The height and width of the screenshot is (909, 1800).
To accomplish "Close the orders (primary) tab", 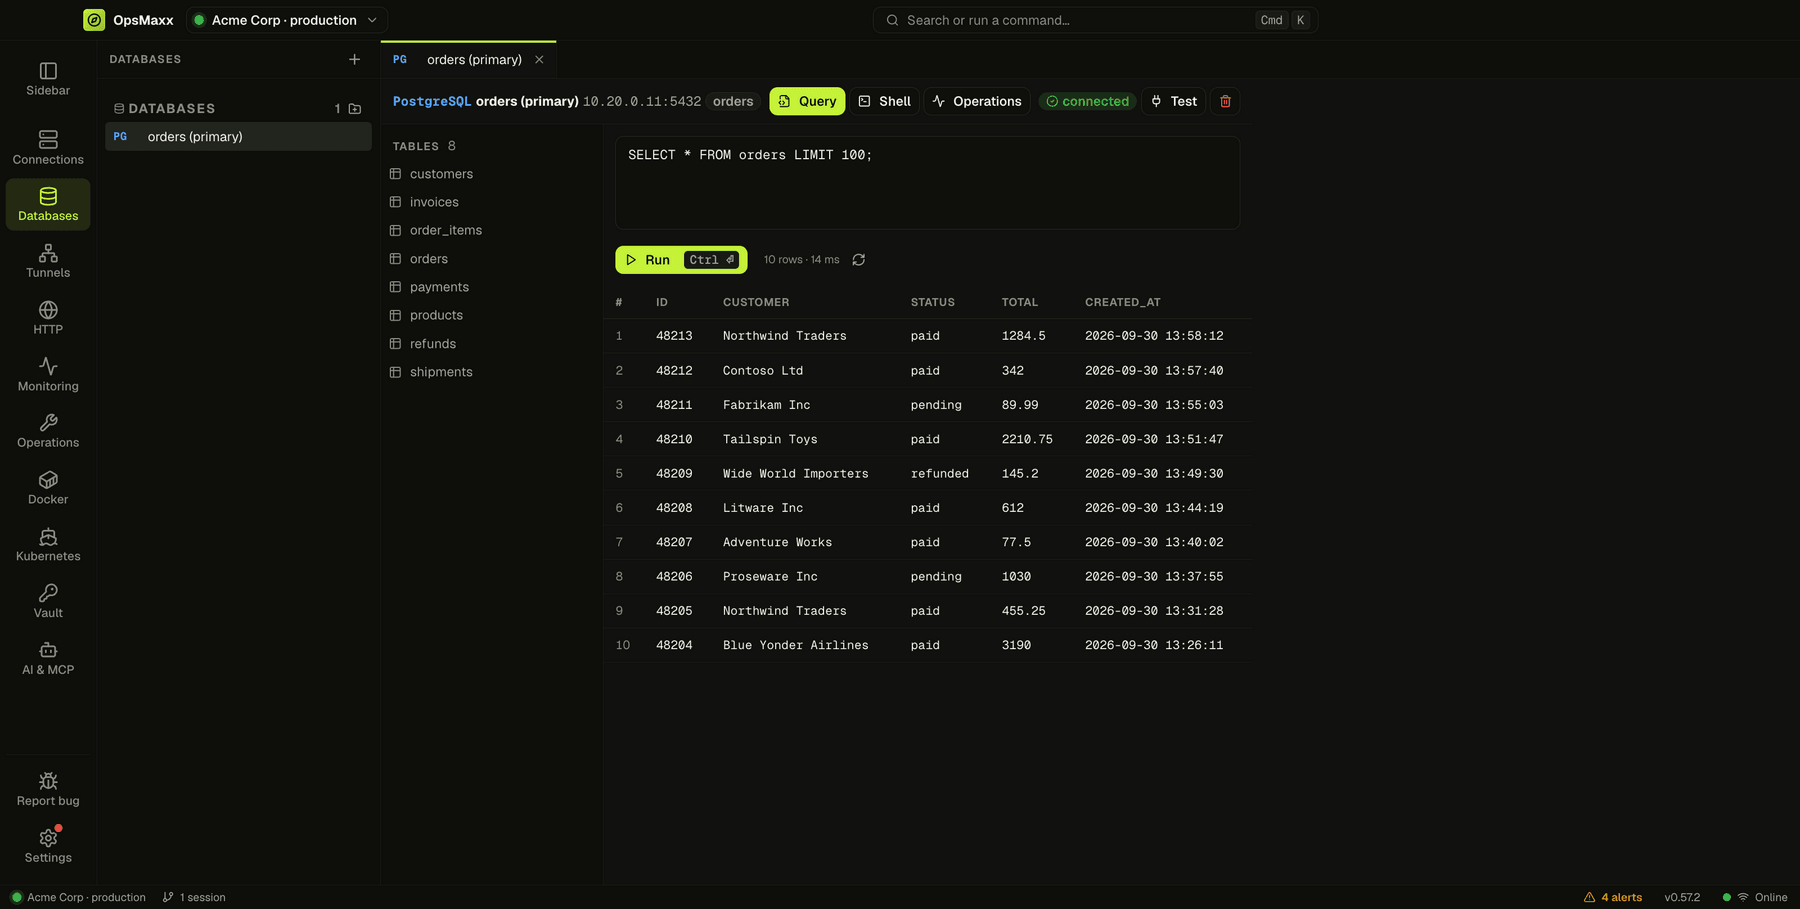I will tap(539, 60).
